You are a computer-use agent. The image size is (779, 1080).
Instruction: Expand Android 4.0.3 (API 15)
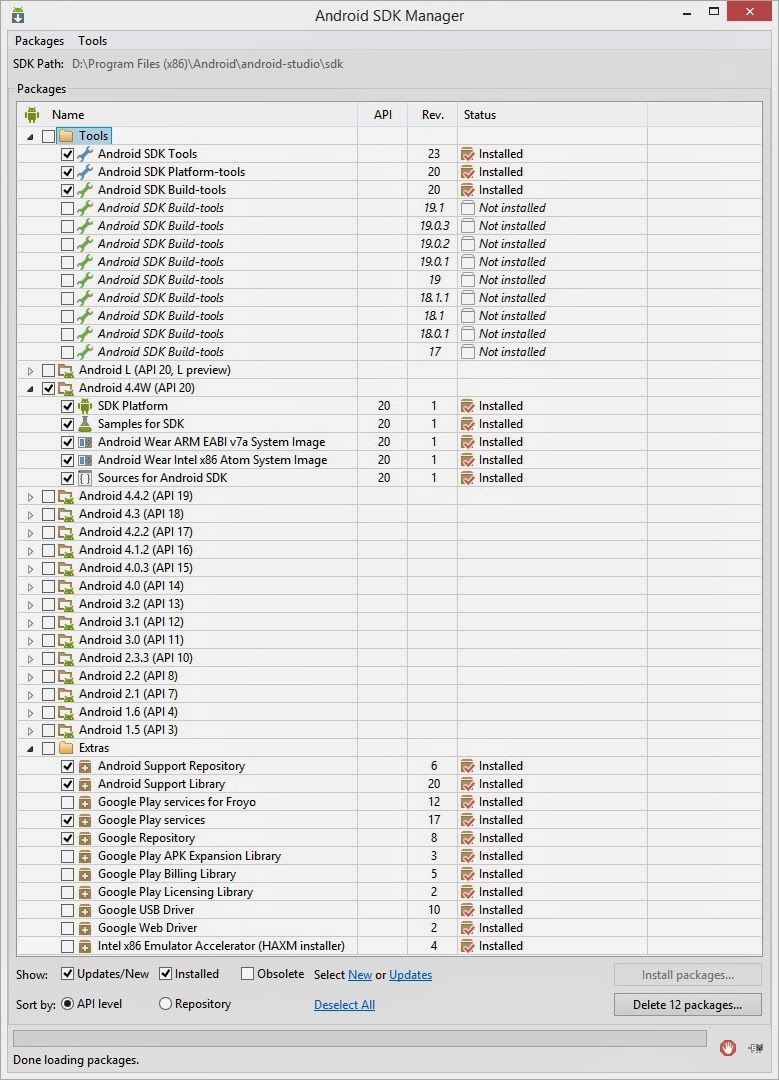coord(30,569)
